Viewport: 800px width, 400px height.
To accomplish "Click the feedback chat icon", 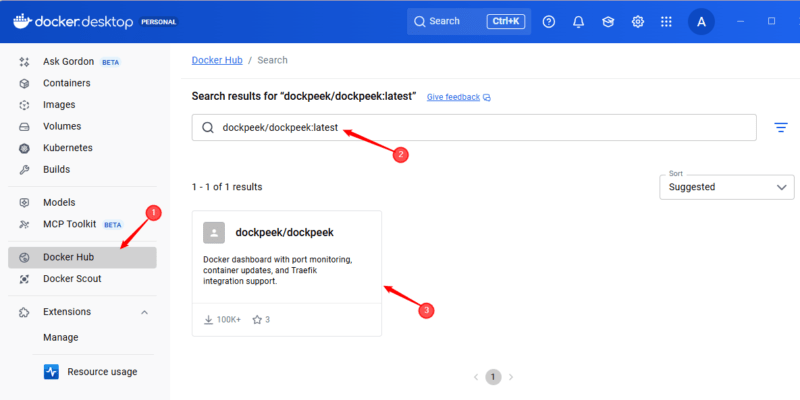I will (x=487, y=97).
